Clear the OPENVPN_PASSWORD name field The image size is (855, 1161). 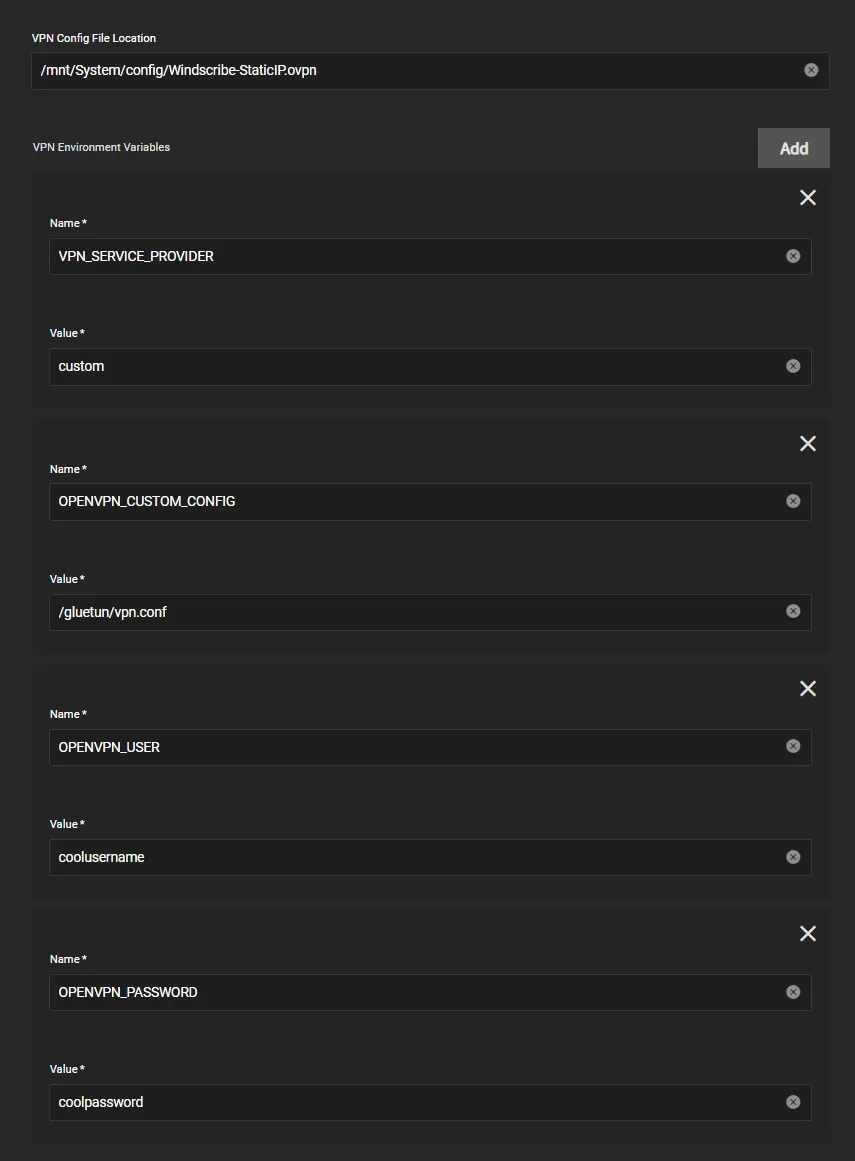793,991
